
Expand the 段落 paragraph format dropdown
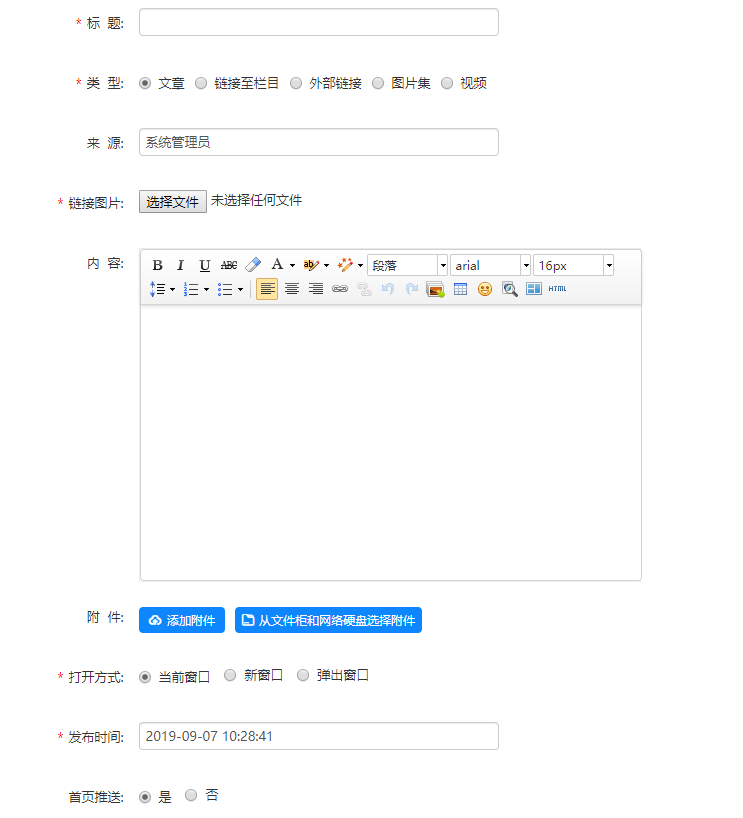tap(443, 265)
